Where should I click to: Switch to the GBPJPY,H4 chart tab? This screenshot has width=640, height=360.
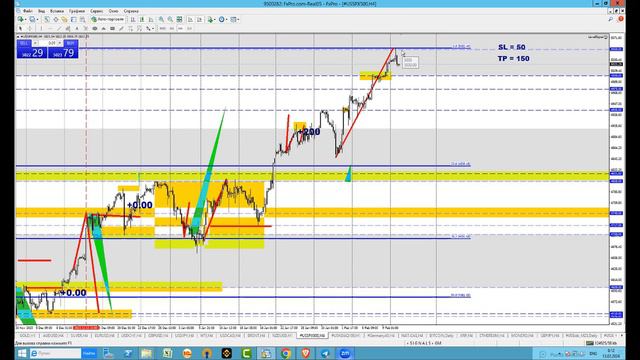pyautogui.click(x=550, y=336)
